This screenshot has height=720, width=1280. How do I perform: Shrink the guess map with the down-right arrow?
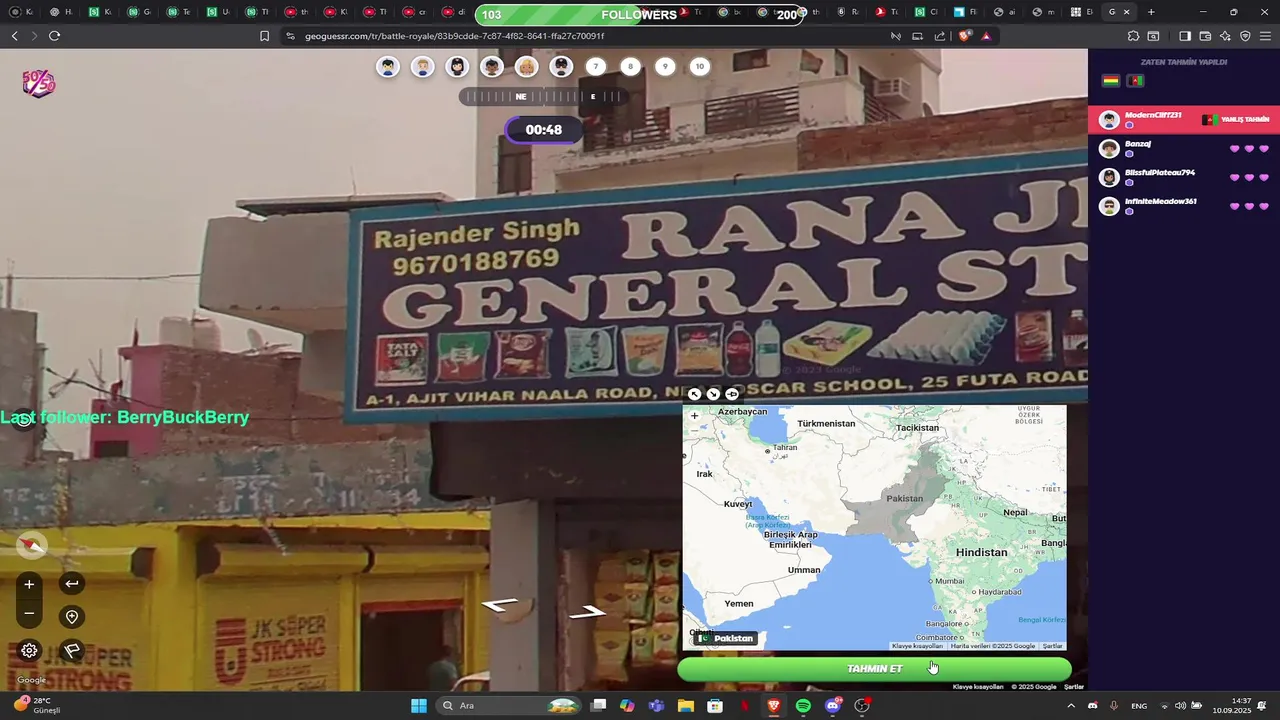point(713,394)
